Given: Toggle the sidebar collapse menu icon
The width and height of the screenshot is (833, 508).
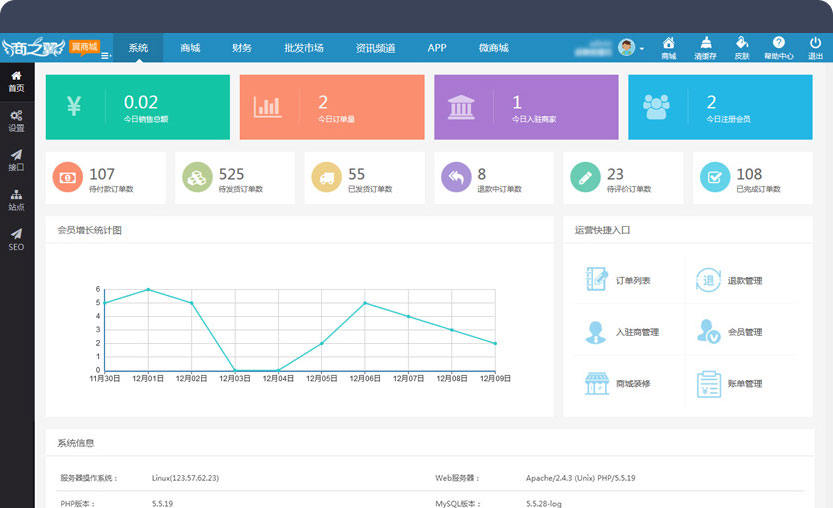Looking at the screenshot, I should pyautogui.click(x=105, y=55).
